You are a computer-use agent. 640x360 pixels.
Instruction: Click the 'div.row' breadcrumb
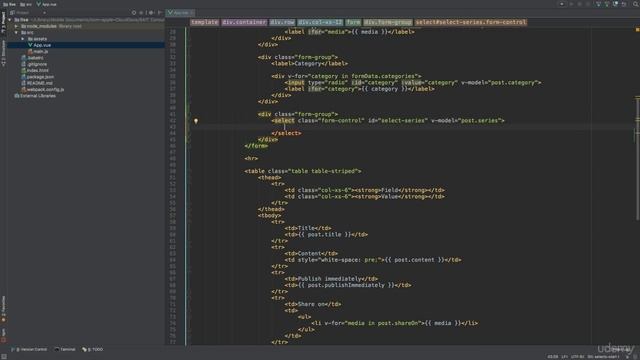coord(282,22)
